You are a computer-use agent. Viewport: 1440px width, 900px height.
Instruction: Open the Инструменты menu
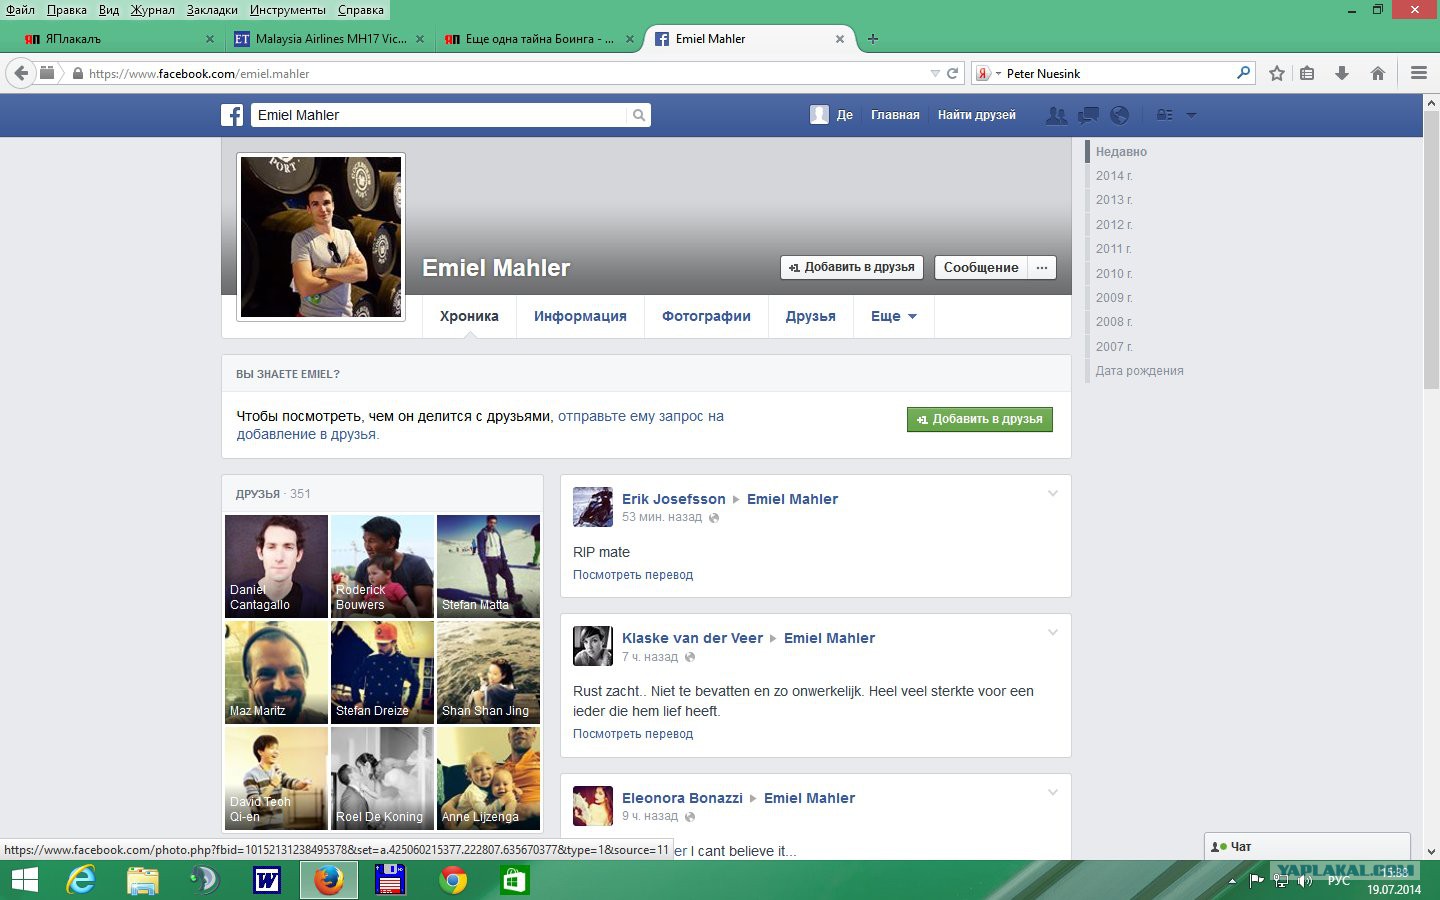click(288, 10)
